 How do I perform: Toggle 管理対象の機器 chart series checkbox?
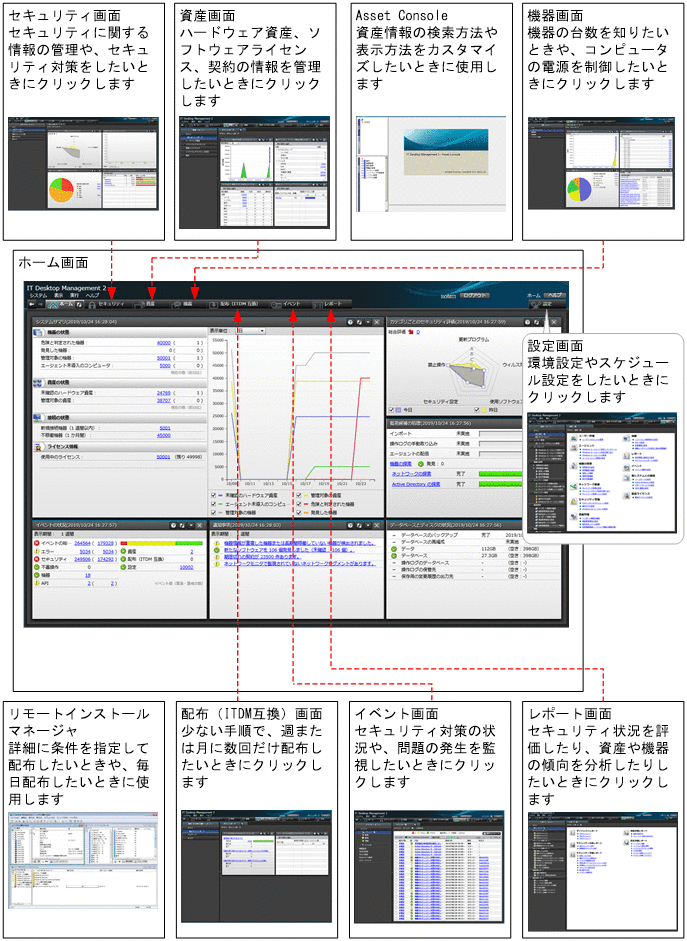(214, 513)
